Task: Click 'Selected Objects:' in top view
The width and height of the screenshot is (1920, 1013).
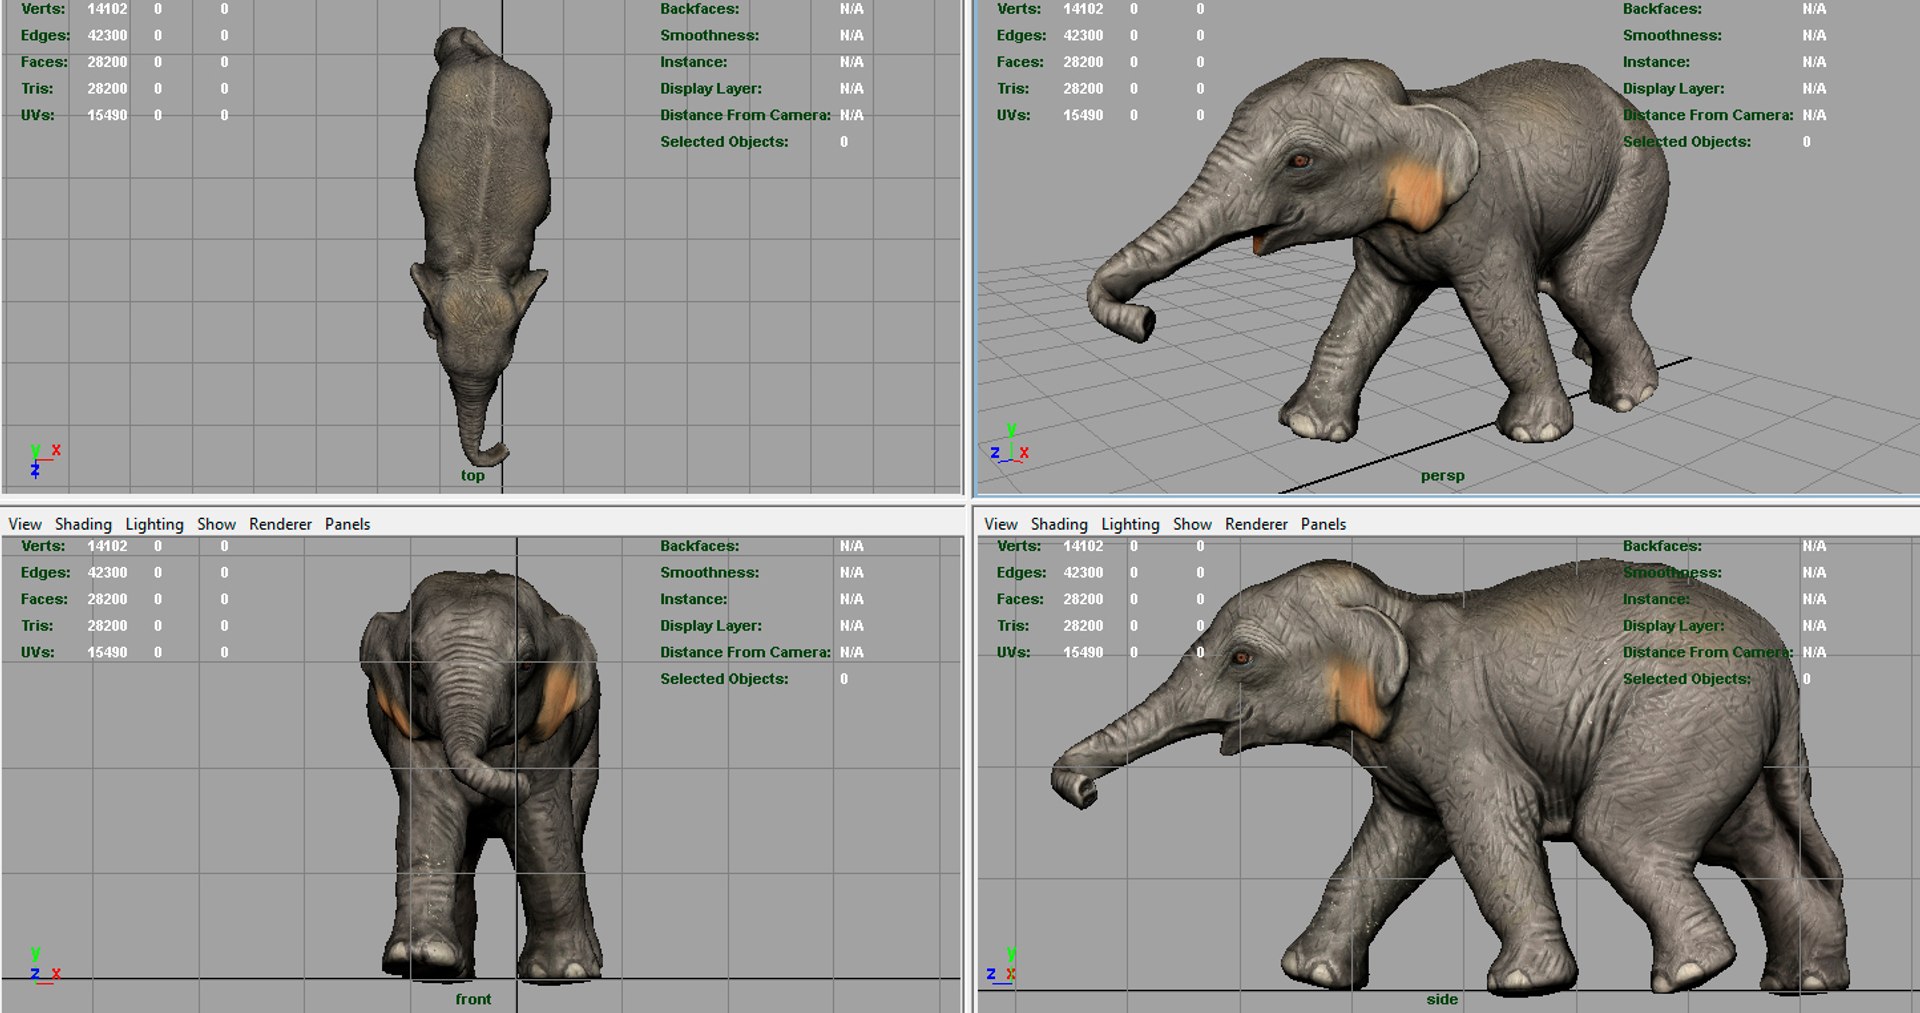Action: point(724,142)
